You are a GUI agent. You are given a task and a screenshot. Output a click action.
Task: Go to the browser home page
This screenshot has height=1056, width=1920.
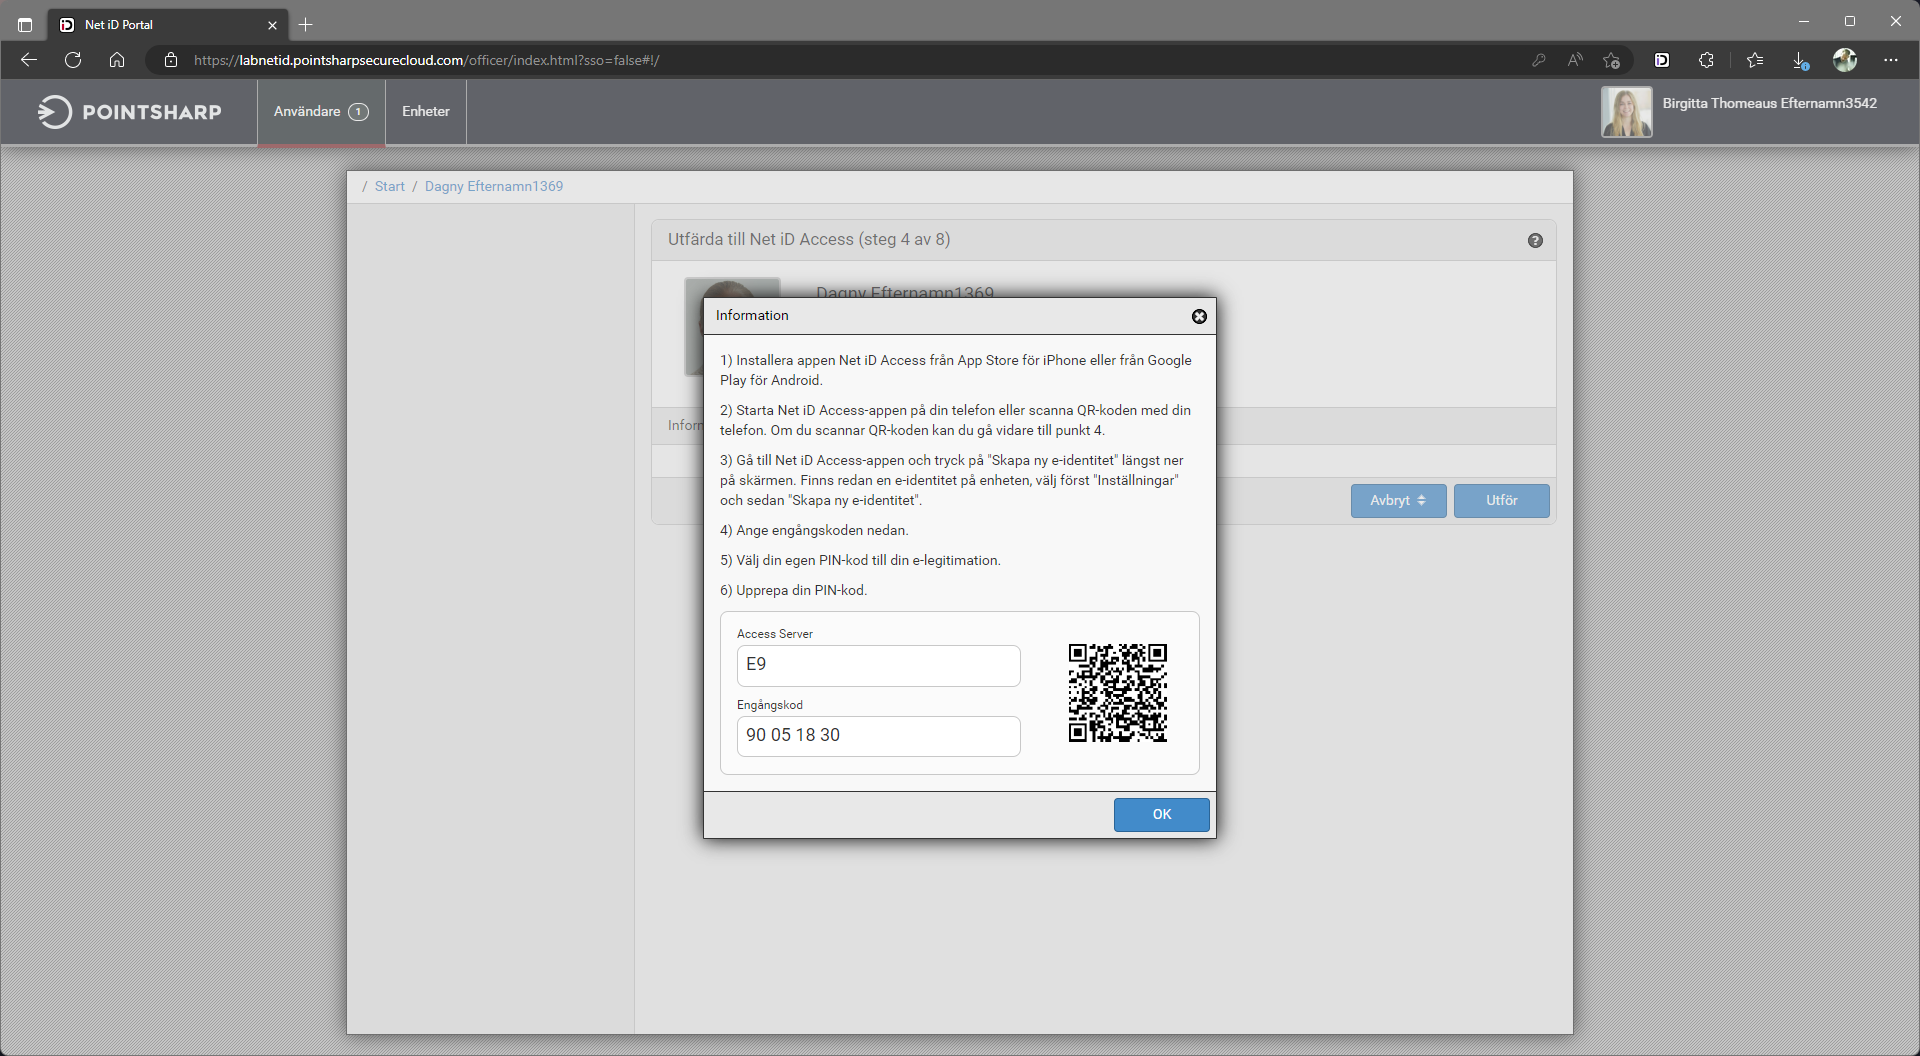point(117,60)
